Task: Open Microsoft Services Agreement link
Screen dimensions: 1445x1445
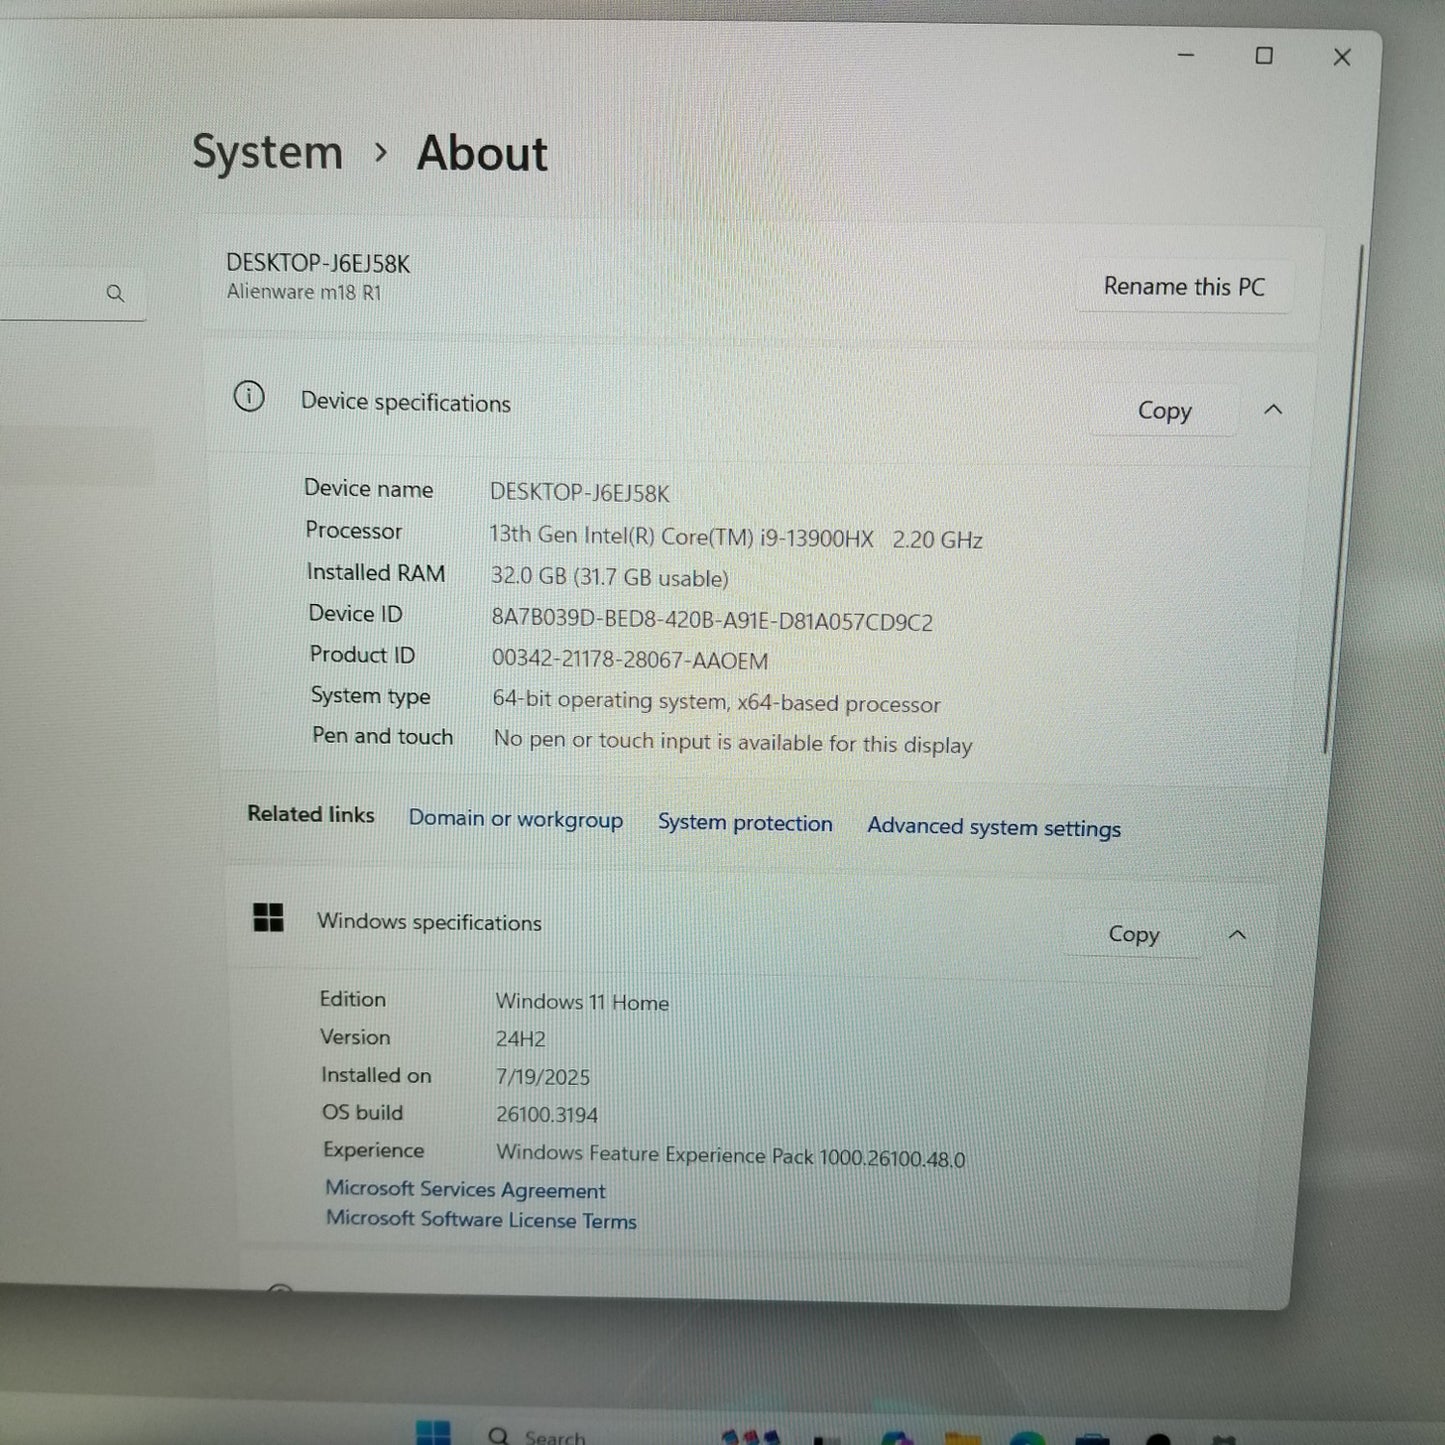Action: 465,1189
